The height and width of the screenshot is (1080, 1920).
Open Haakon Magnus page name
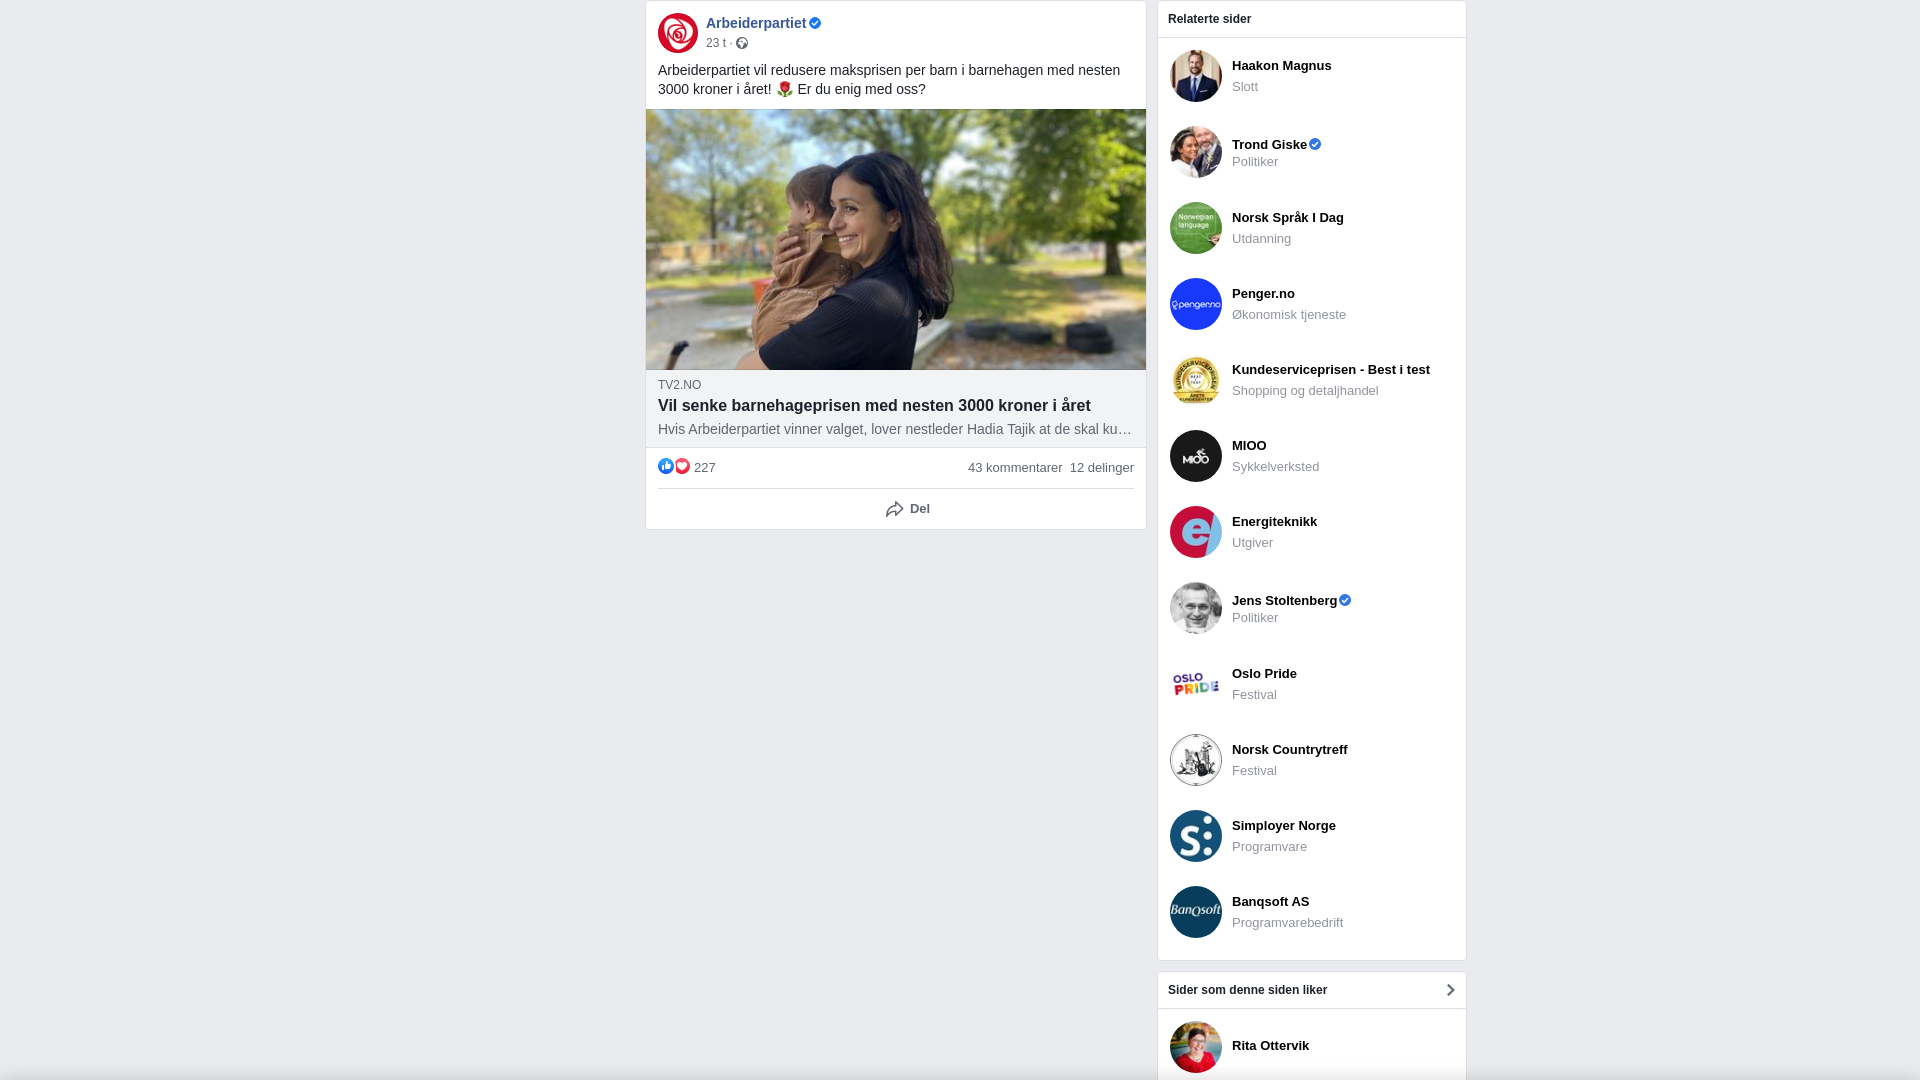point(1282,65)
